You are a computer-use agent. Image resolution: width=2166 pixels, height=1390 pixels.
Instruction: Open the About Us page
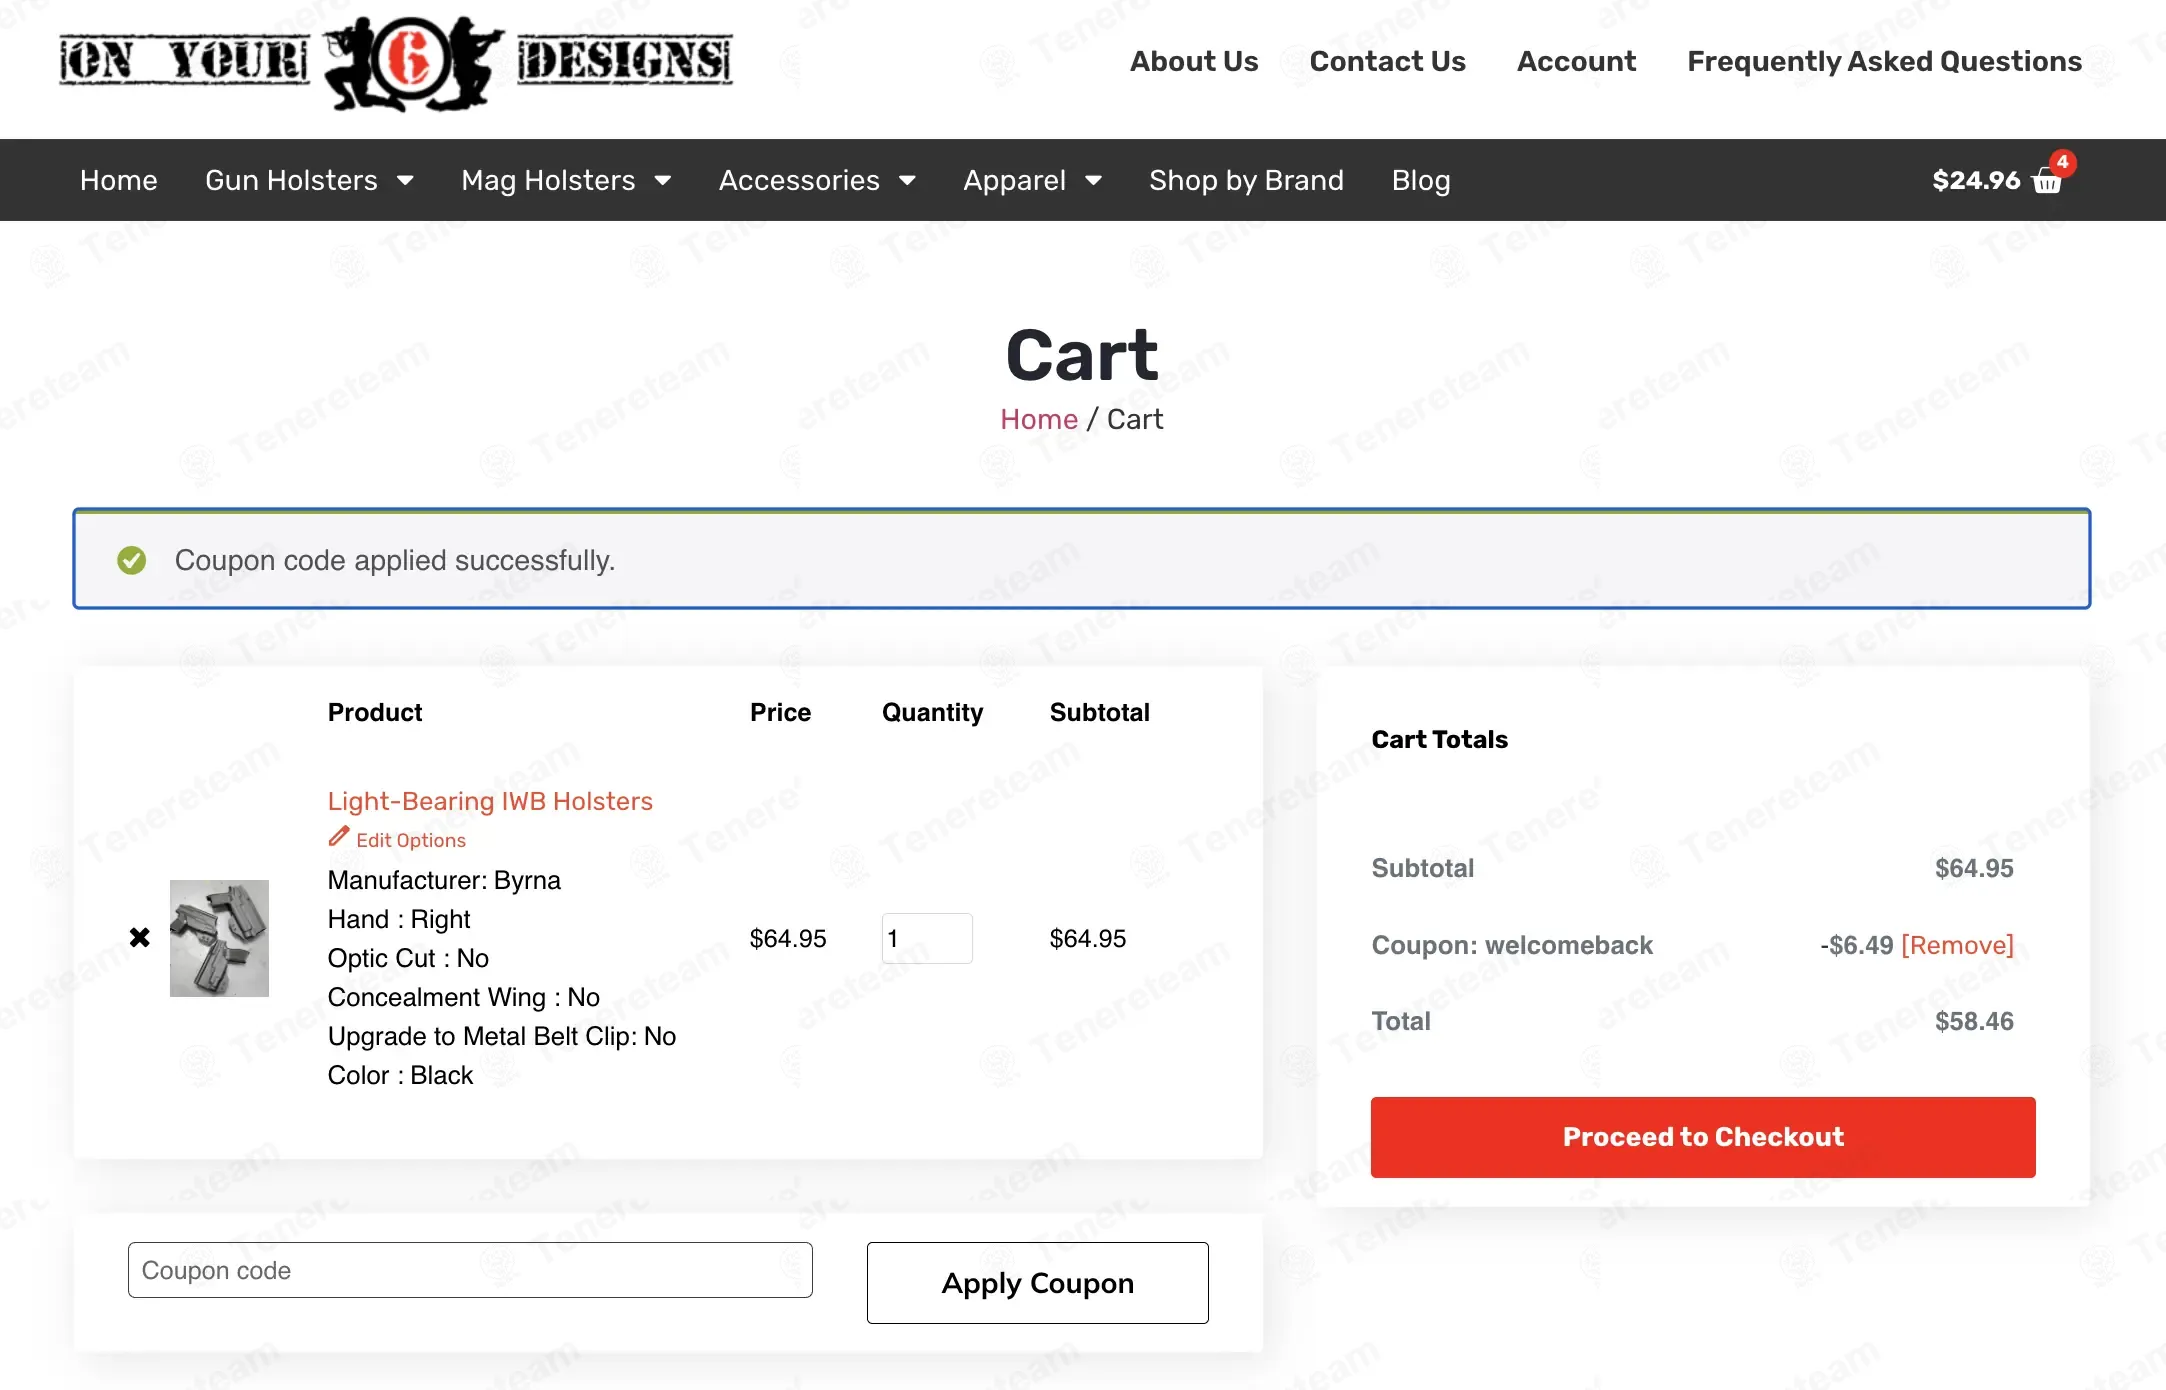click(x=1194, y=61)
